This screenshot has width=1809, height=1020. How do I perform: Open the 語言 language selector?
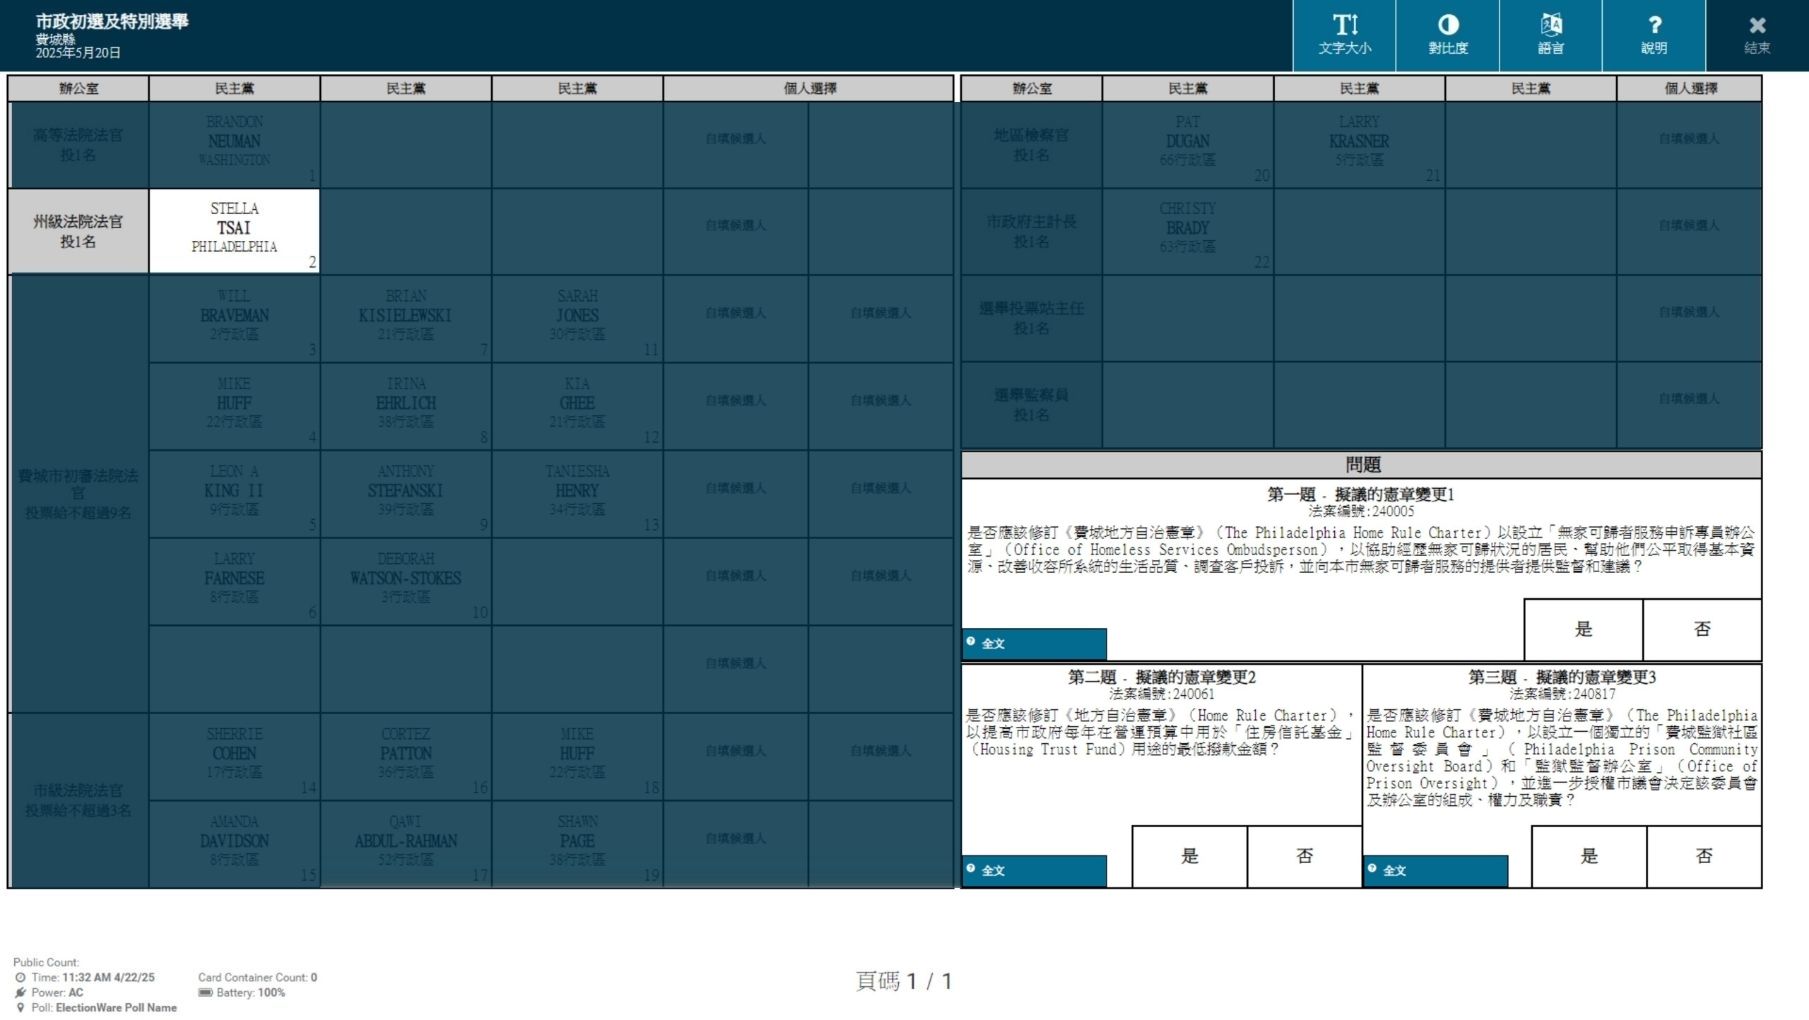[1550, 35]
